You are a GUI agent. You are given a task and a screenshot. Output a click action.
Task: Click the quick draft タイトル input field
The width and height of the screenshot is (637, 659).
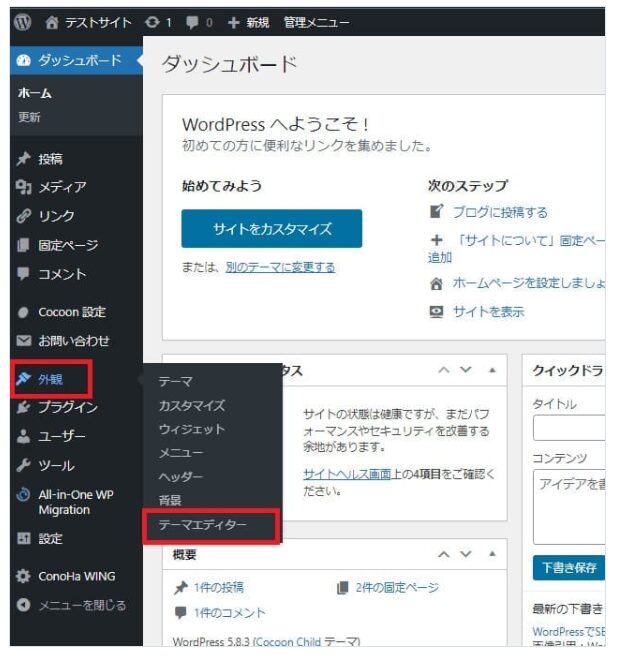568,428
